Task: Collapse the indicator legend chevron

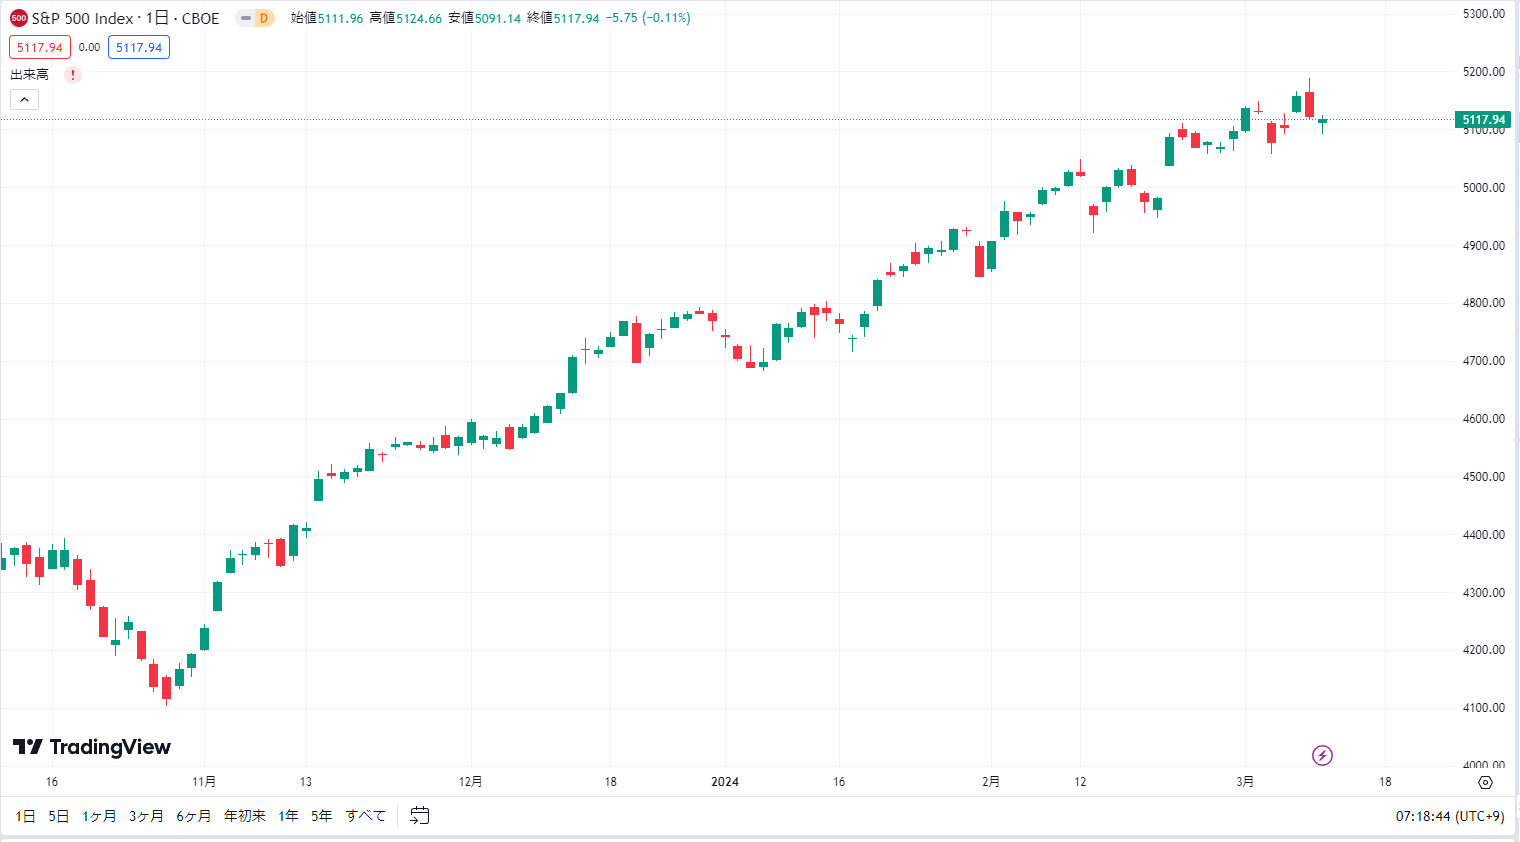Action: click(x=25, y=99)
